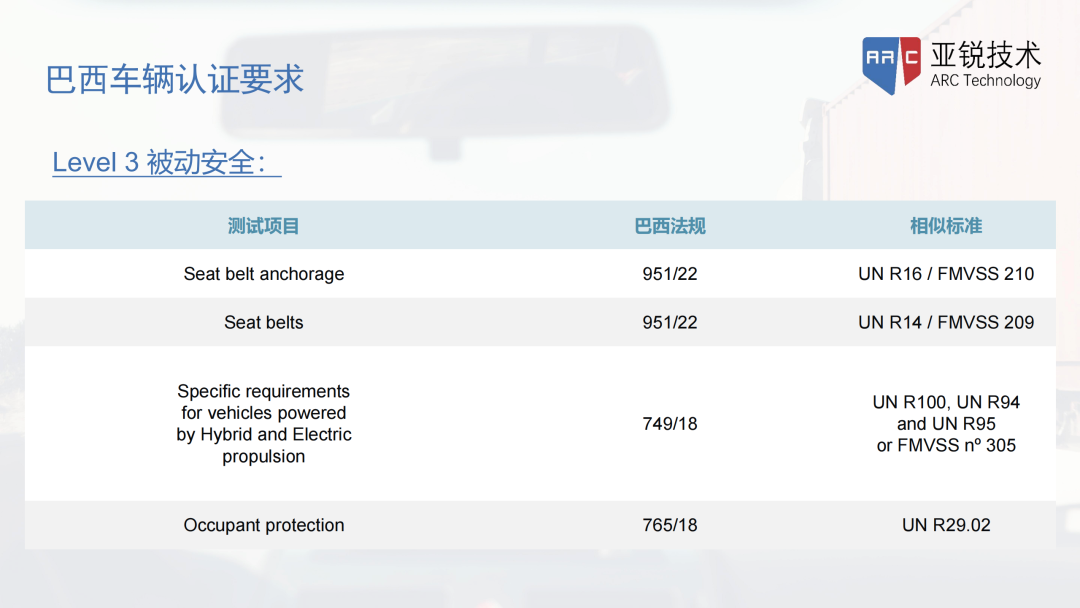Select the 951/22 value in the Seat belt anchorage row

669,274
